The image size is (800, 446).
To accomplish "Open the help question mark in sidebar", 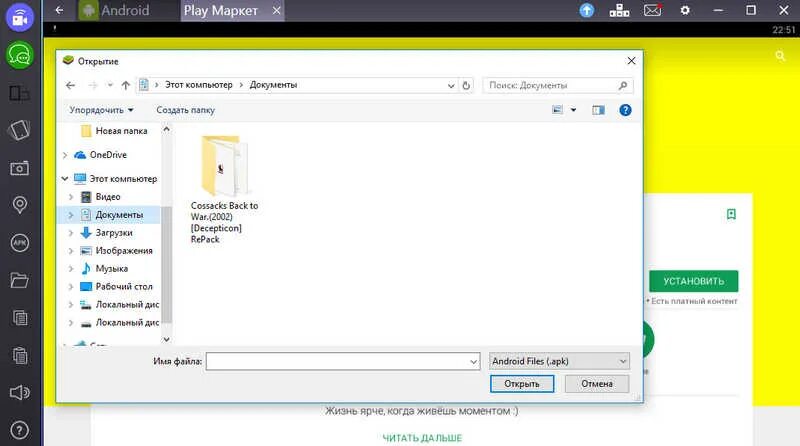I will [x=19, y=430].
